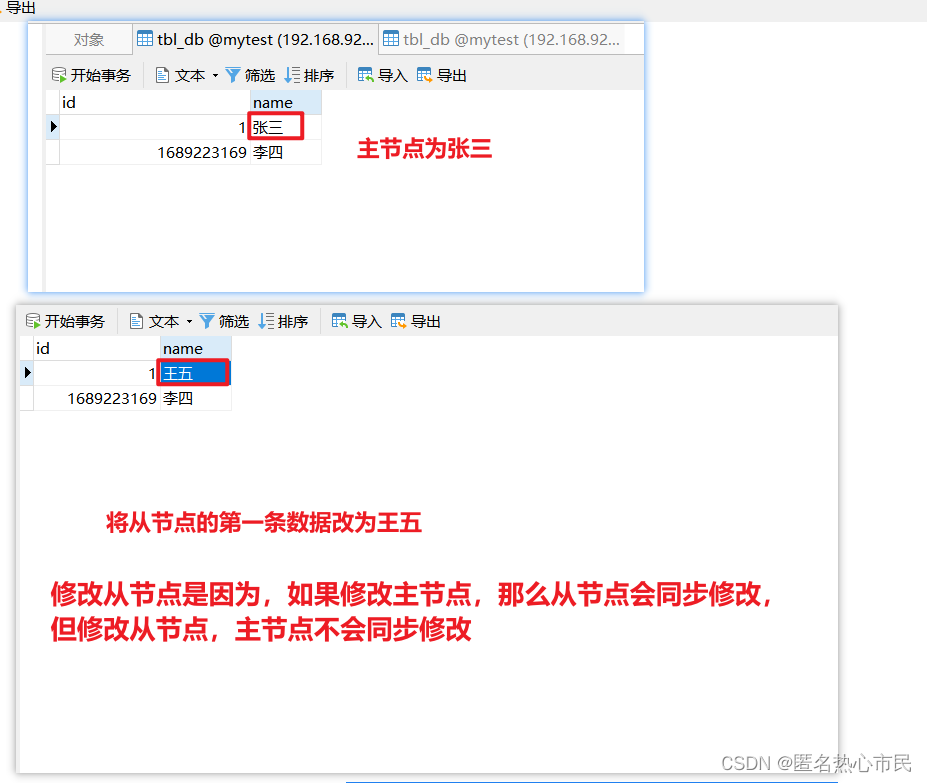Viewport: 927px width, 783px height.
Task: Select id 1689223169 cell in upper table
Action: click(x=155, y=153)
